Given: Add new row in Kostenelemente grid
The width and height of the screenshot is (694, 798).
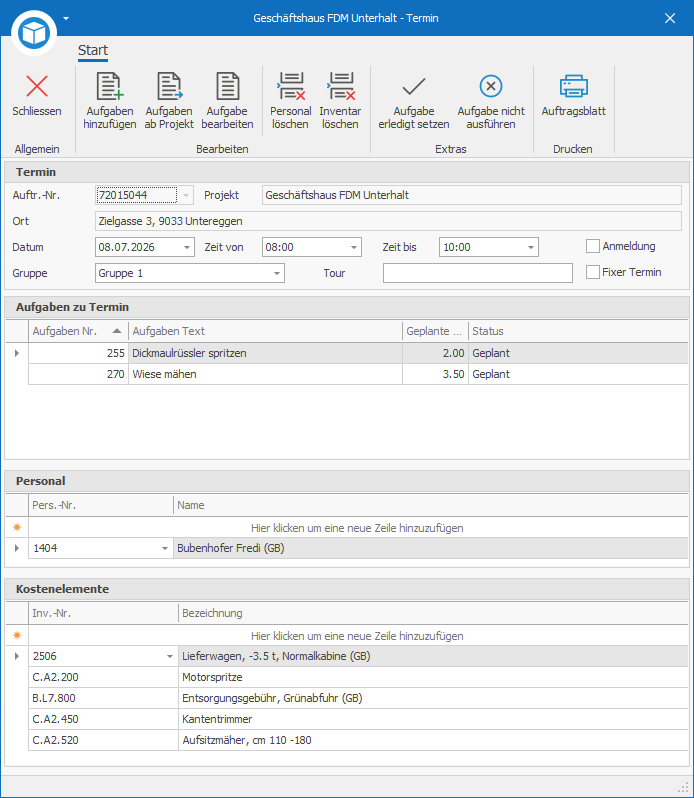Looking at the screenshot, I should click(x=357, y=636).
